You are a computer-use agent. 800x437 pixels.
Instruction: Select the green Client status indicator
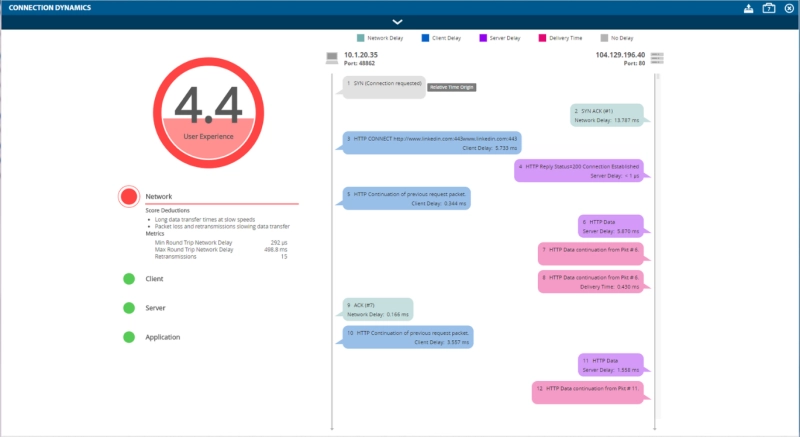[x=128, y=279]
